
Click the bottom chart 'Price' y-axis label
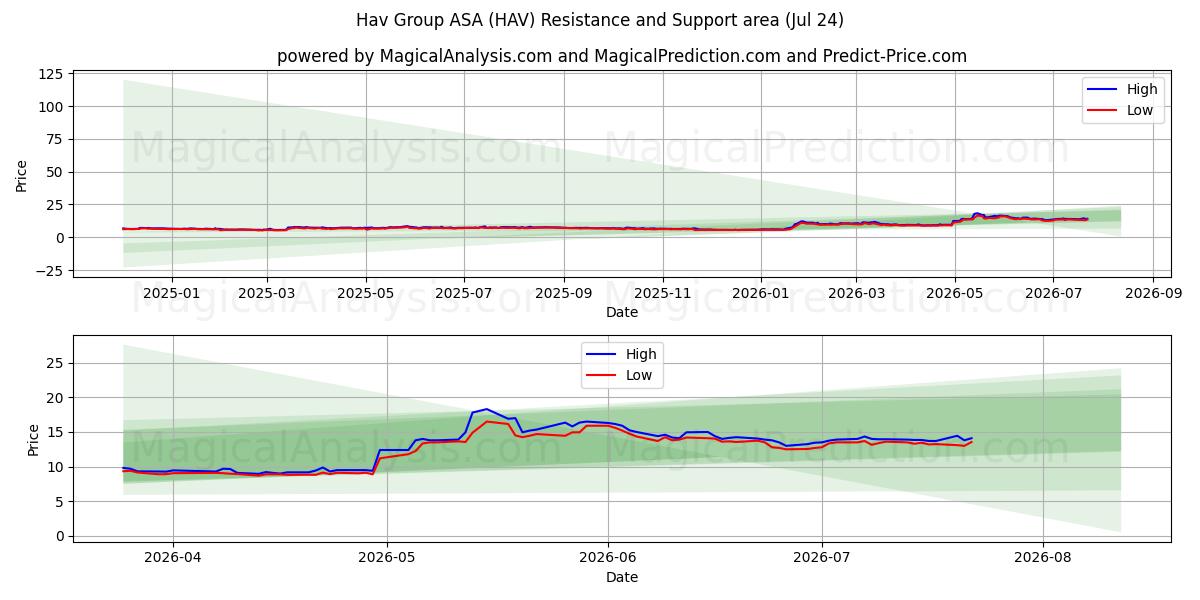[33, 439]
